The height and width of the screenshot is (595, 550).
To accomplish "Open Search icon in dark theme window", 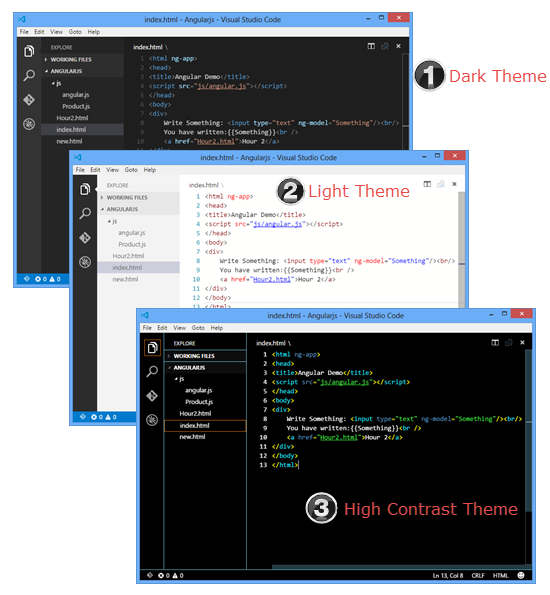I will (29, 75).
